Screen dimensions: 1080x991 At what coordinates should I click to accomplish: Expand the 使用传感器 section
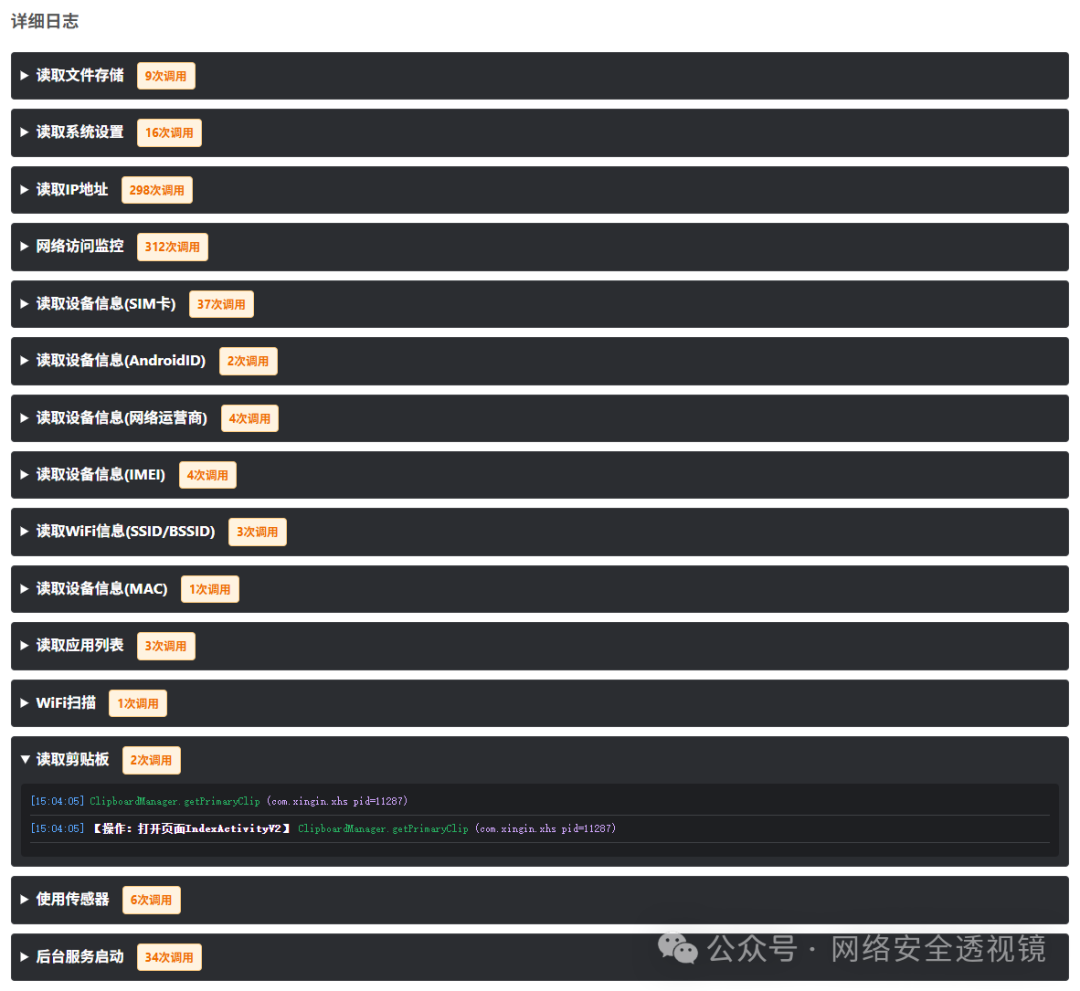click(539, 899)
